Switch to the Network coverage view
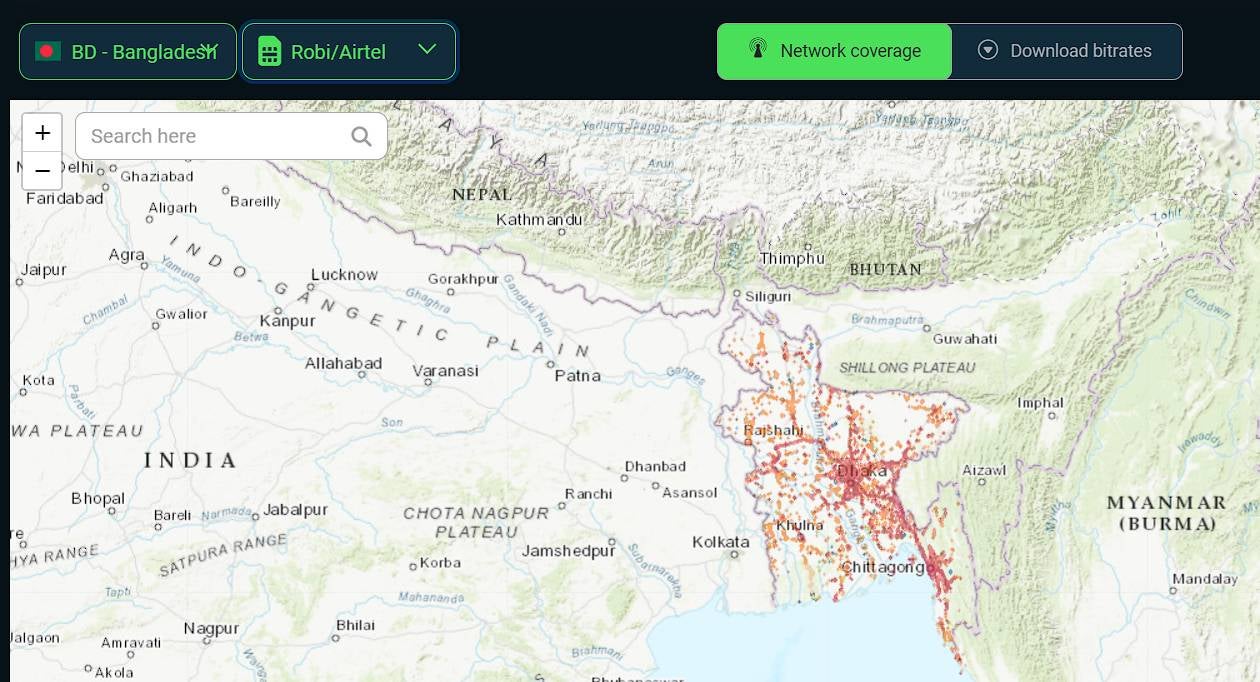This screenshot has height=682, width=1260. tap(834, 51)
